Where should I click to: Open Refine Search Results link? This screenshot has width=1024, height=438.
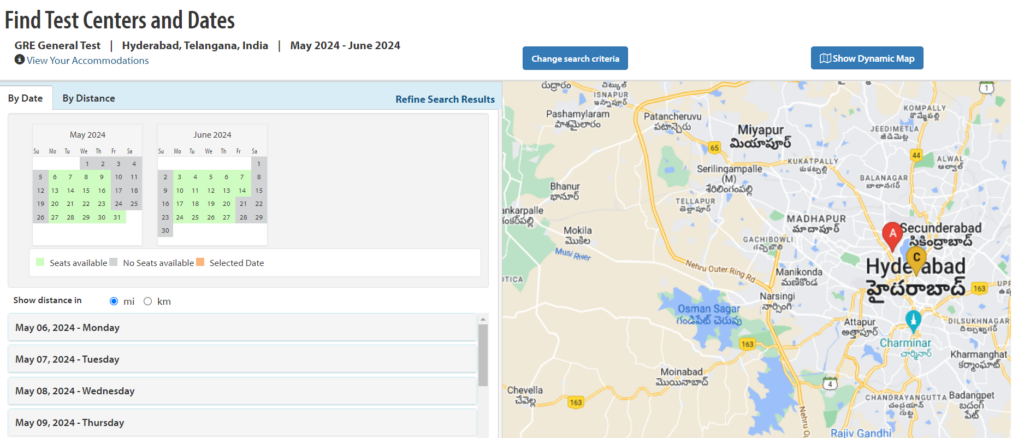click(x=445, y=100)
